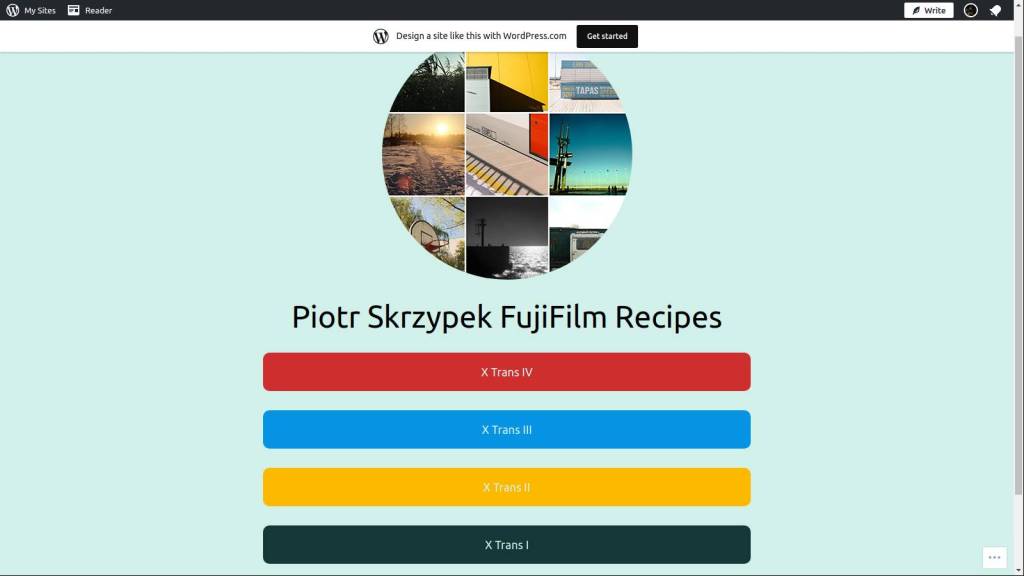Click the Write pen button
The image size is (1024, 576).
pos(929,10)
